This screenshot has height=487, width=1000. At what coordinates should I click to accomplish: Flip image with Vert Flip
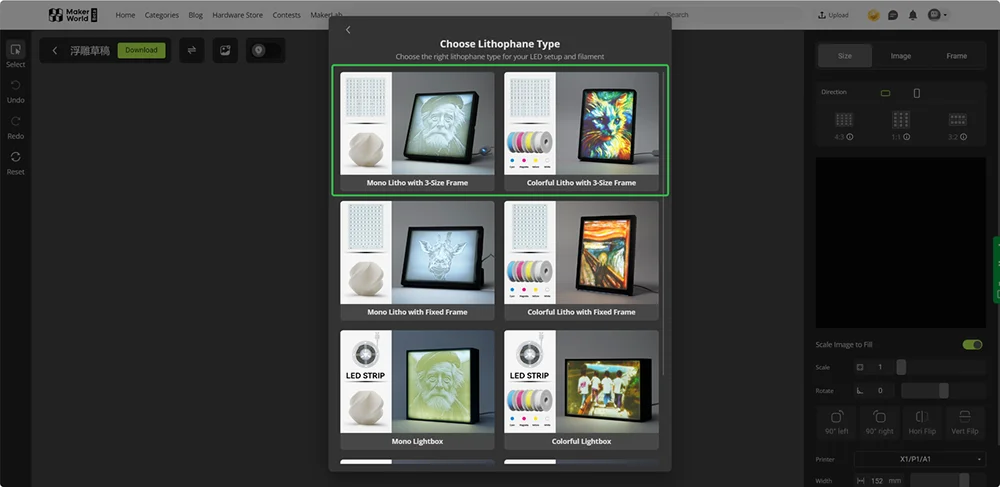[x=964, y=421]
